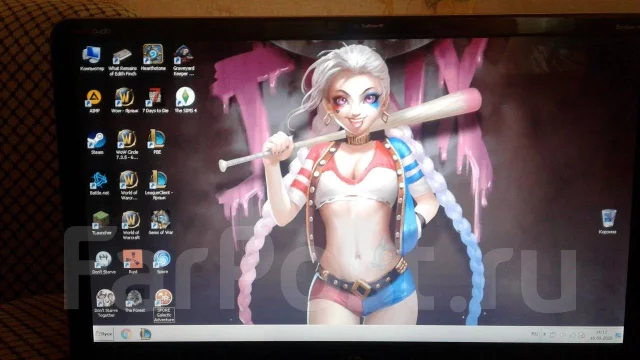Switch the RU input language indicator
This screenshot has height=360, width=640.
point(534,334)
